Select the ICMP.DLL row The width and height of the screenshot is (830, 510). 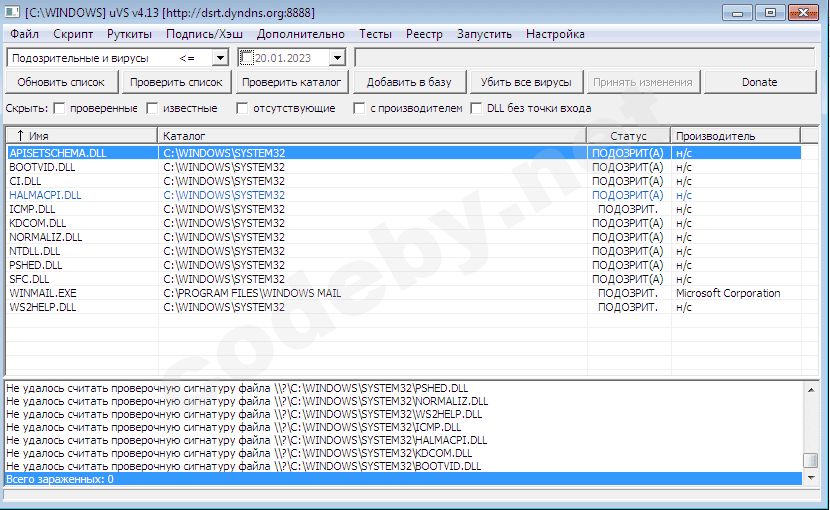404,209
